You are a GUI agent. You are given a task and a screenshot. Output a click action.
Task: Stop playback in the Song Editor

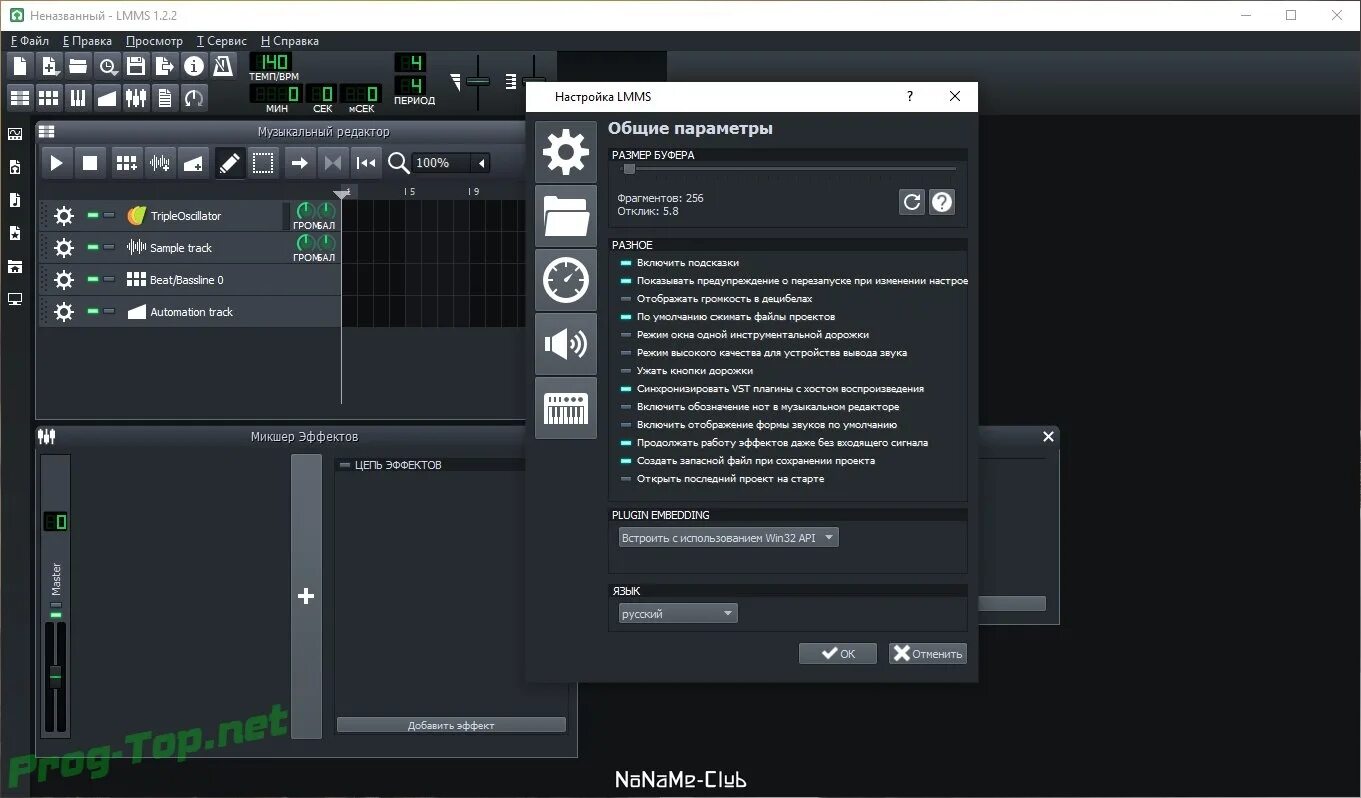90,163
